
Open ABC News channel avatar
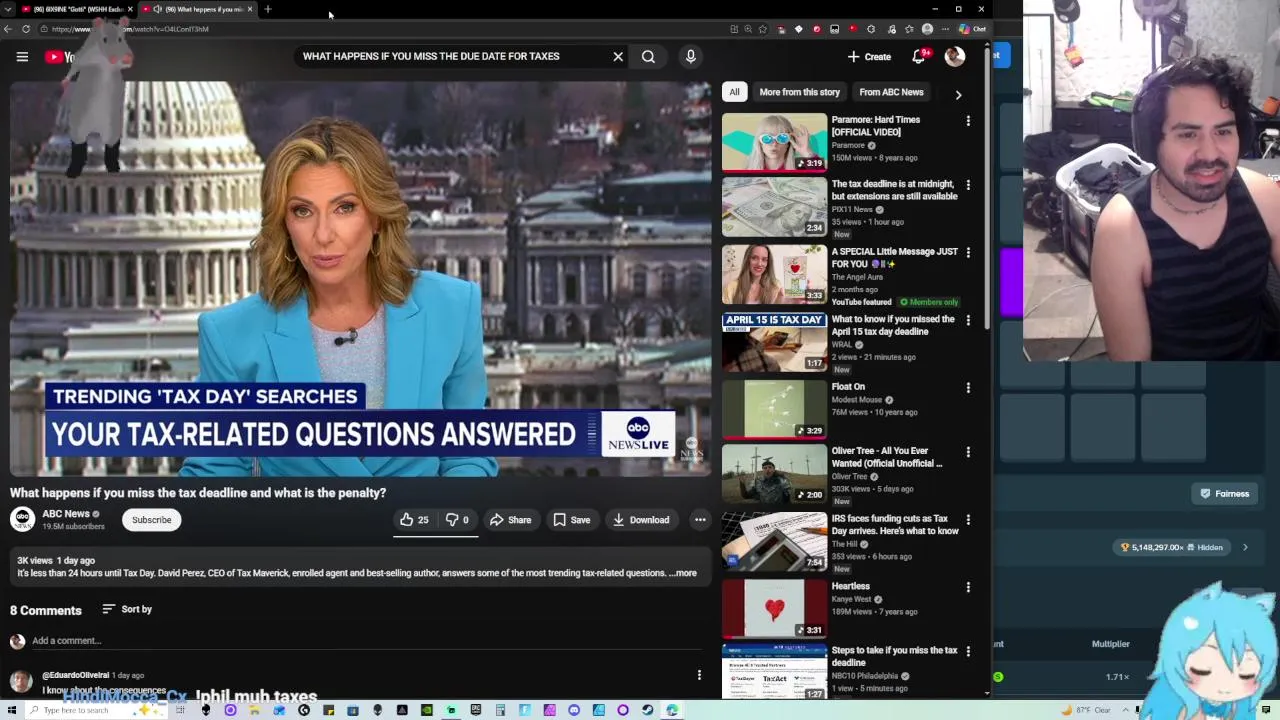[x=22, y=520]
